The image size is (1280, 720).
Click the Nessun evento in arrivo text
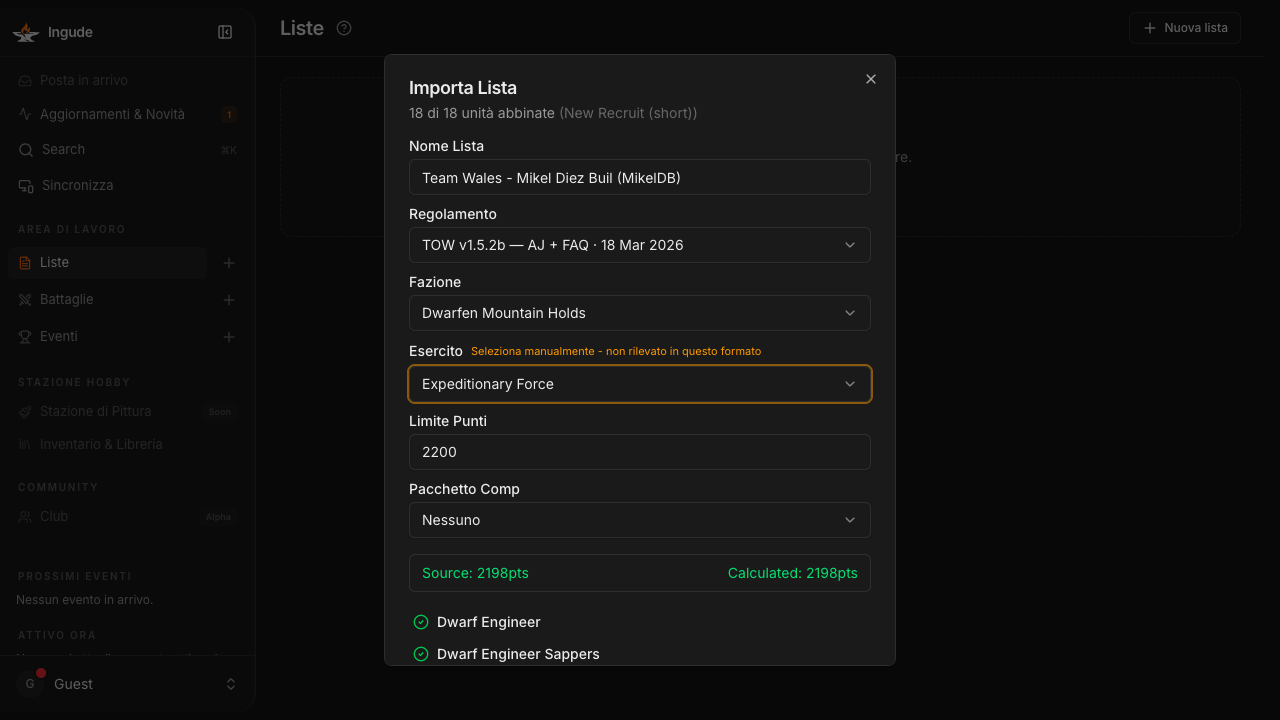pyautogui.click(x=85, y=600)
